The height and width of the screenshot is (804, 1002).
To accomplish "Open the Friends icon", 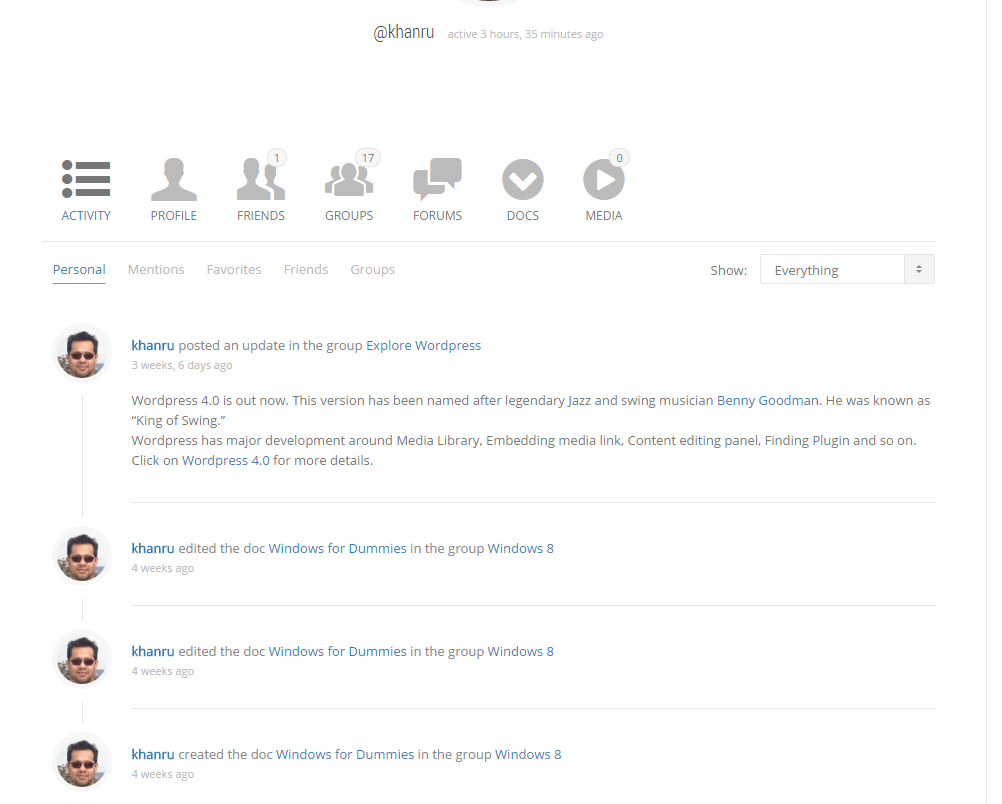I will pos(260,180).
